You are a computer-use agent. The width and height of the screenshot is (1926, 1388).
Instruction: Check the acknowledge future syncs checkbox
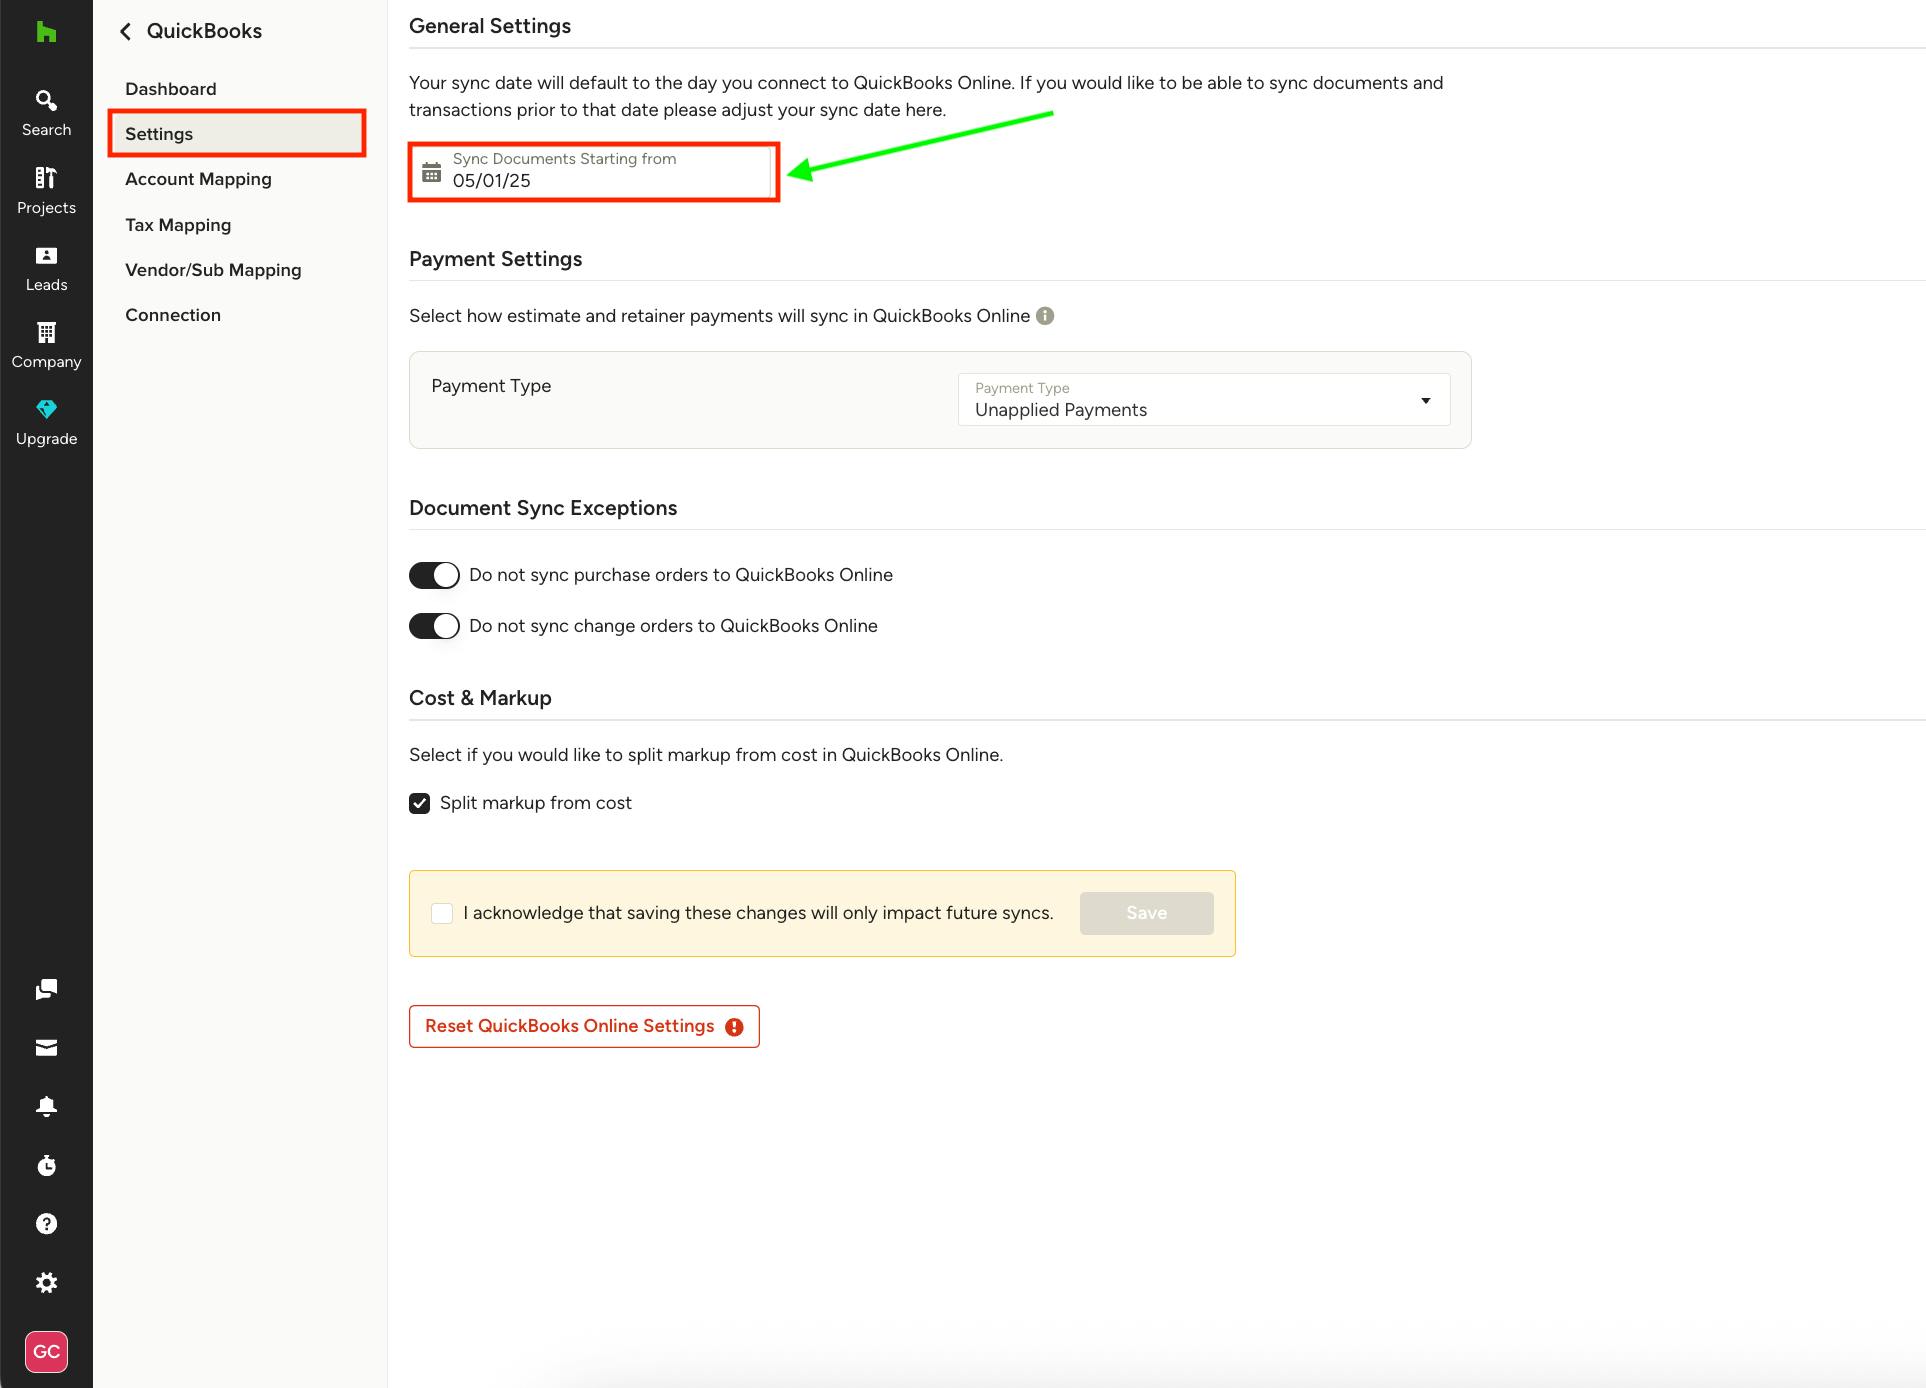[x=442, y=913]
